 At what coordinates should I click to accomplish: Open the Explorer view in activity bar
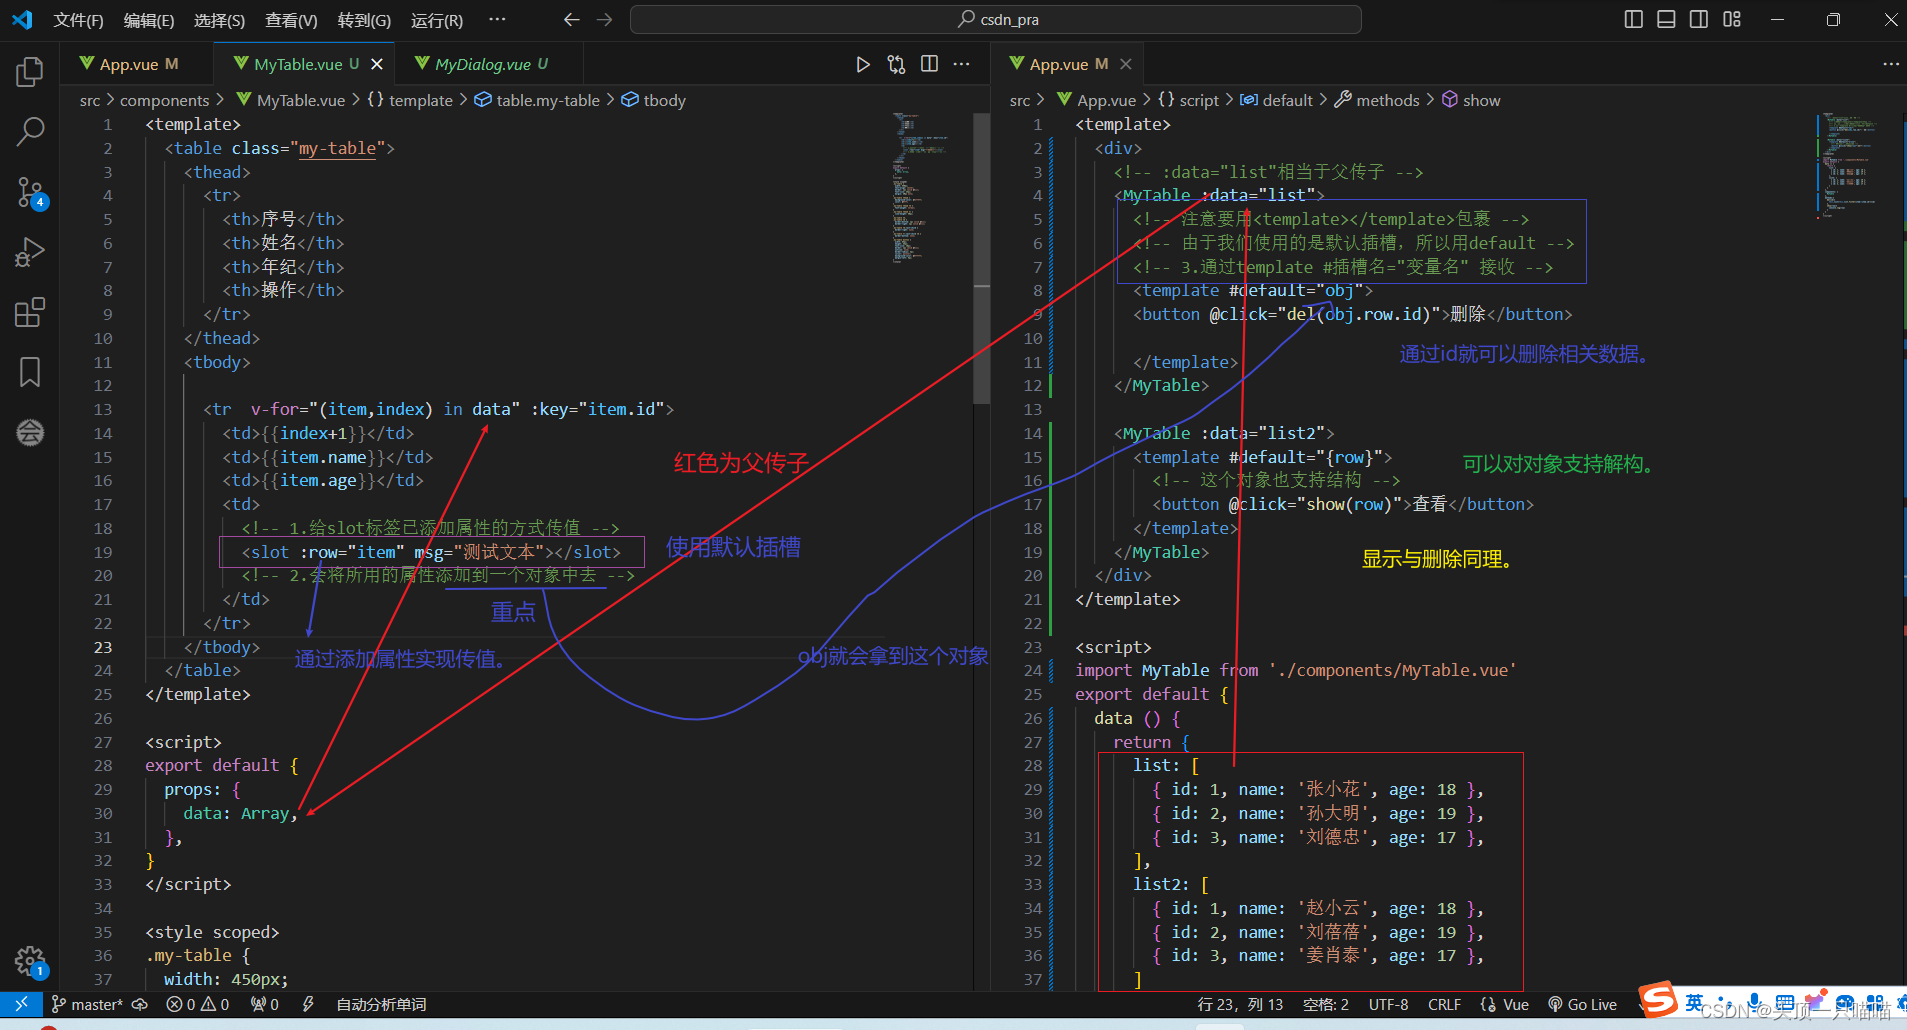tap(30, 72)
